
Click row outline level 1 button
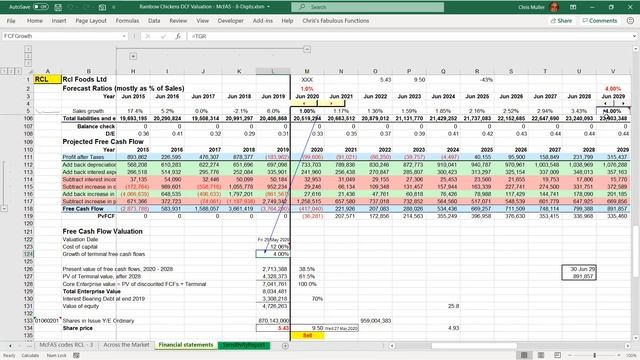coord(4,71)
